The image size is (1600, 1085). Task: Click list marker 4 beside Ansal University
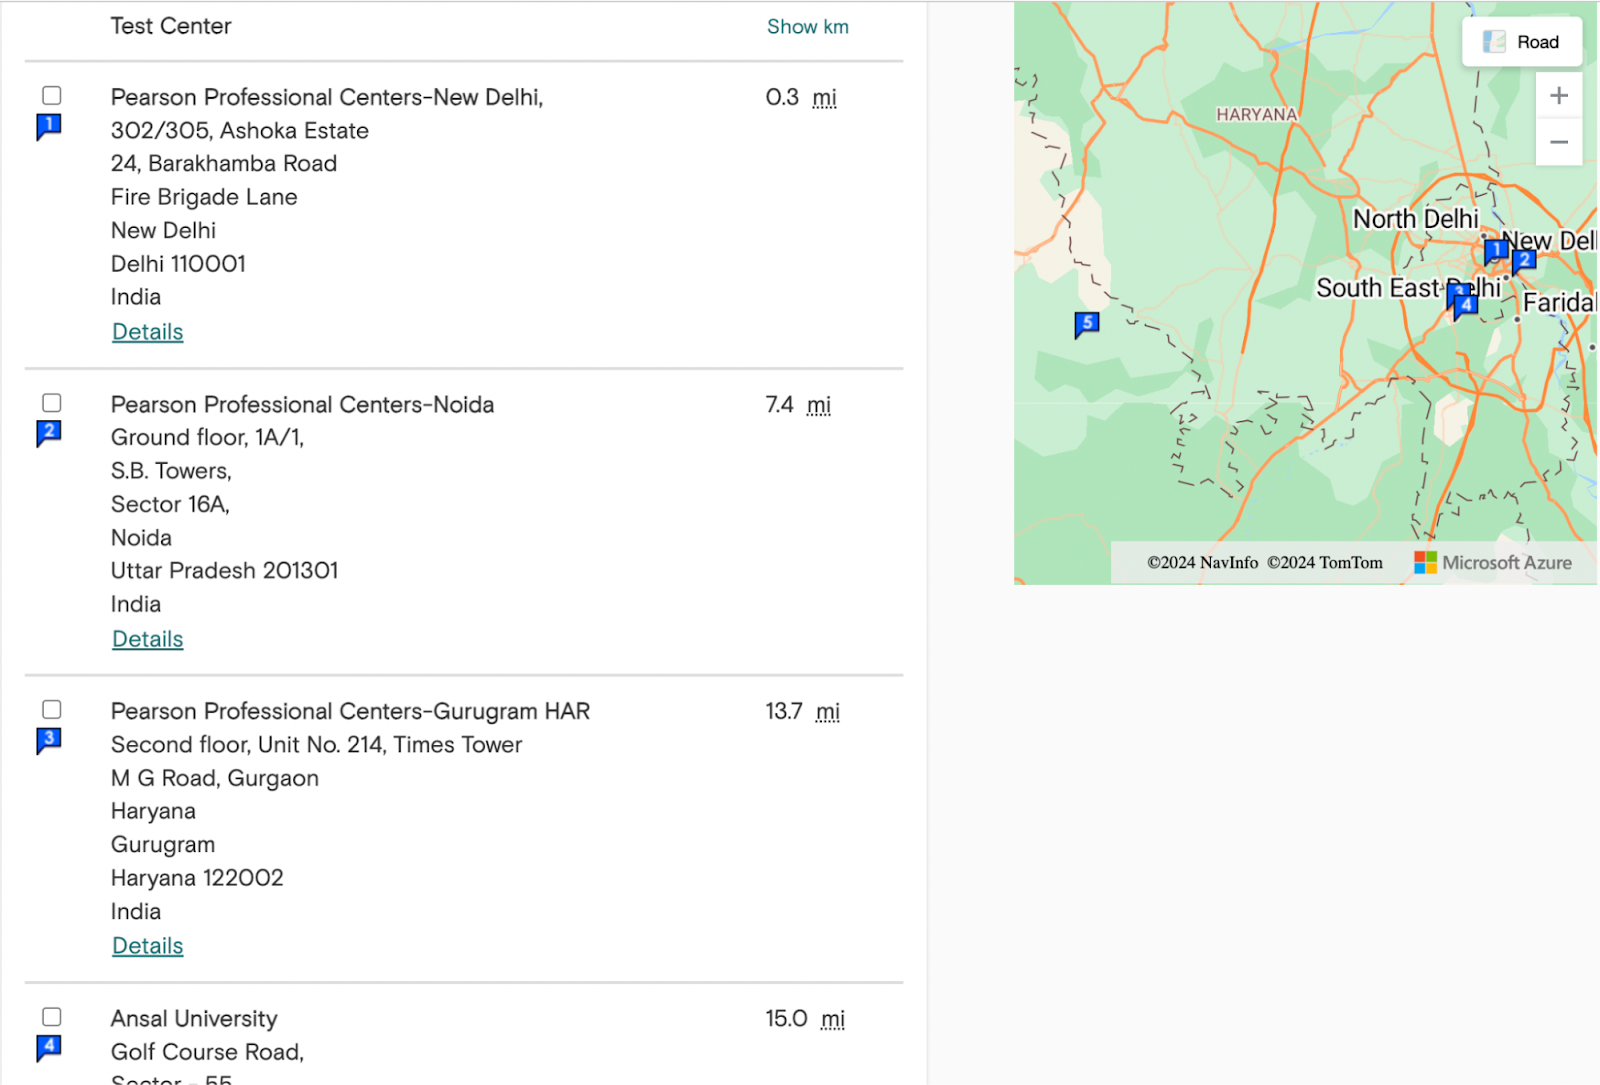[49, 1048]
